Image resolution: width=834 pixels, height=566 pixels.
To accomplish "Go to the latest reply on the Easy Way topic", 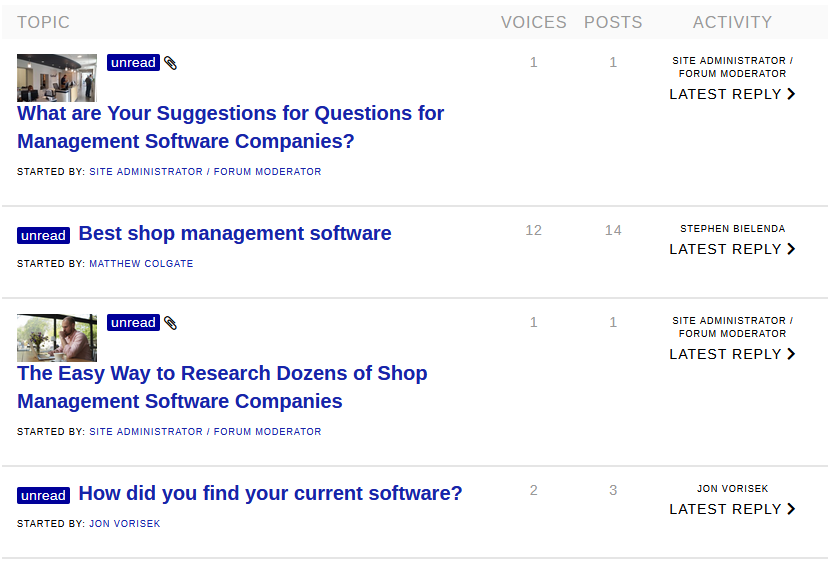I will 732,354.
